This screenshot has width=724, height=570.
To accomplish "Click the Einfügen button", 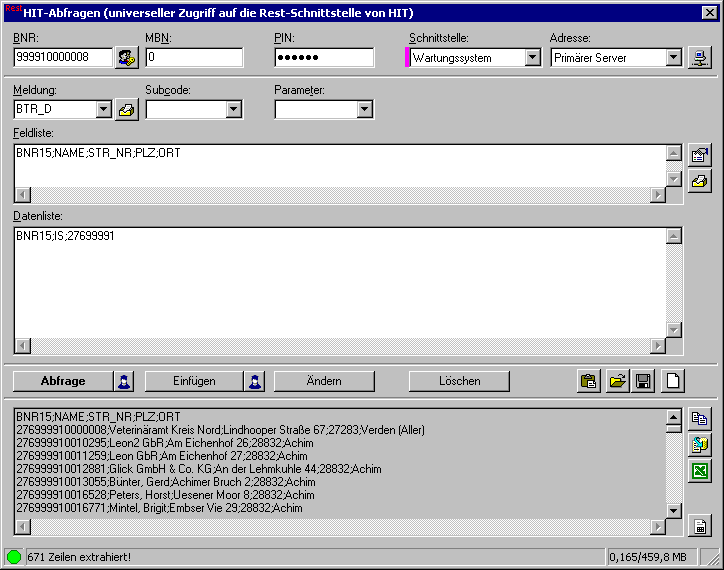I will [194, 382].
